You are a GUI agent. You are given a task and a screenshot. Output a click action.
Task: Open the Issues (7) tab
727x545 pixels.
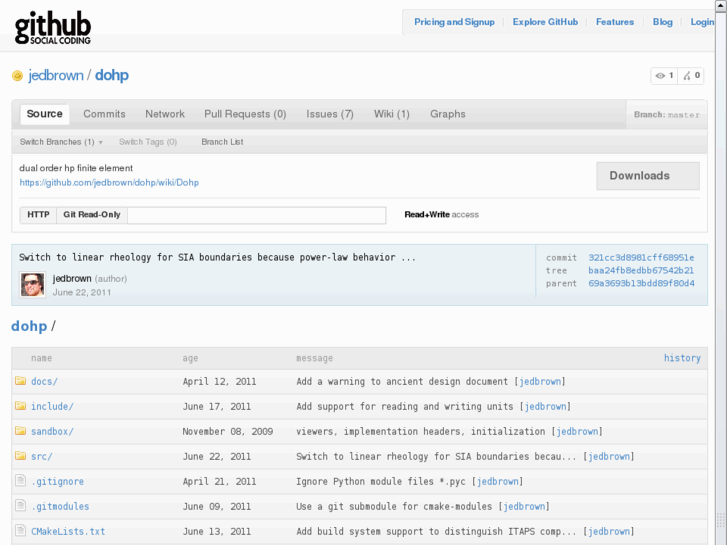coord(330,114)
